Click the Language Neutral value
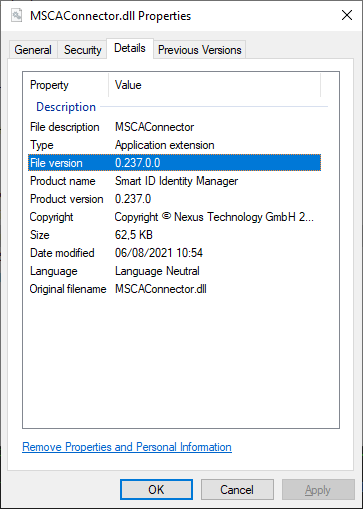The width and height of the screenshot is (363, 509). 157,271
